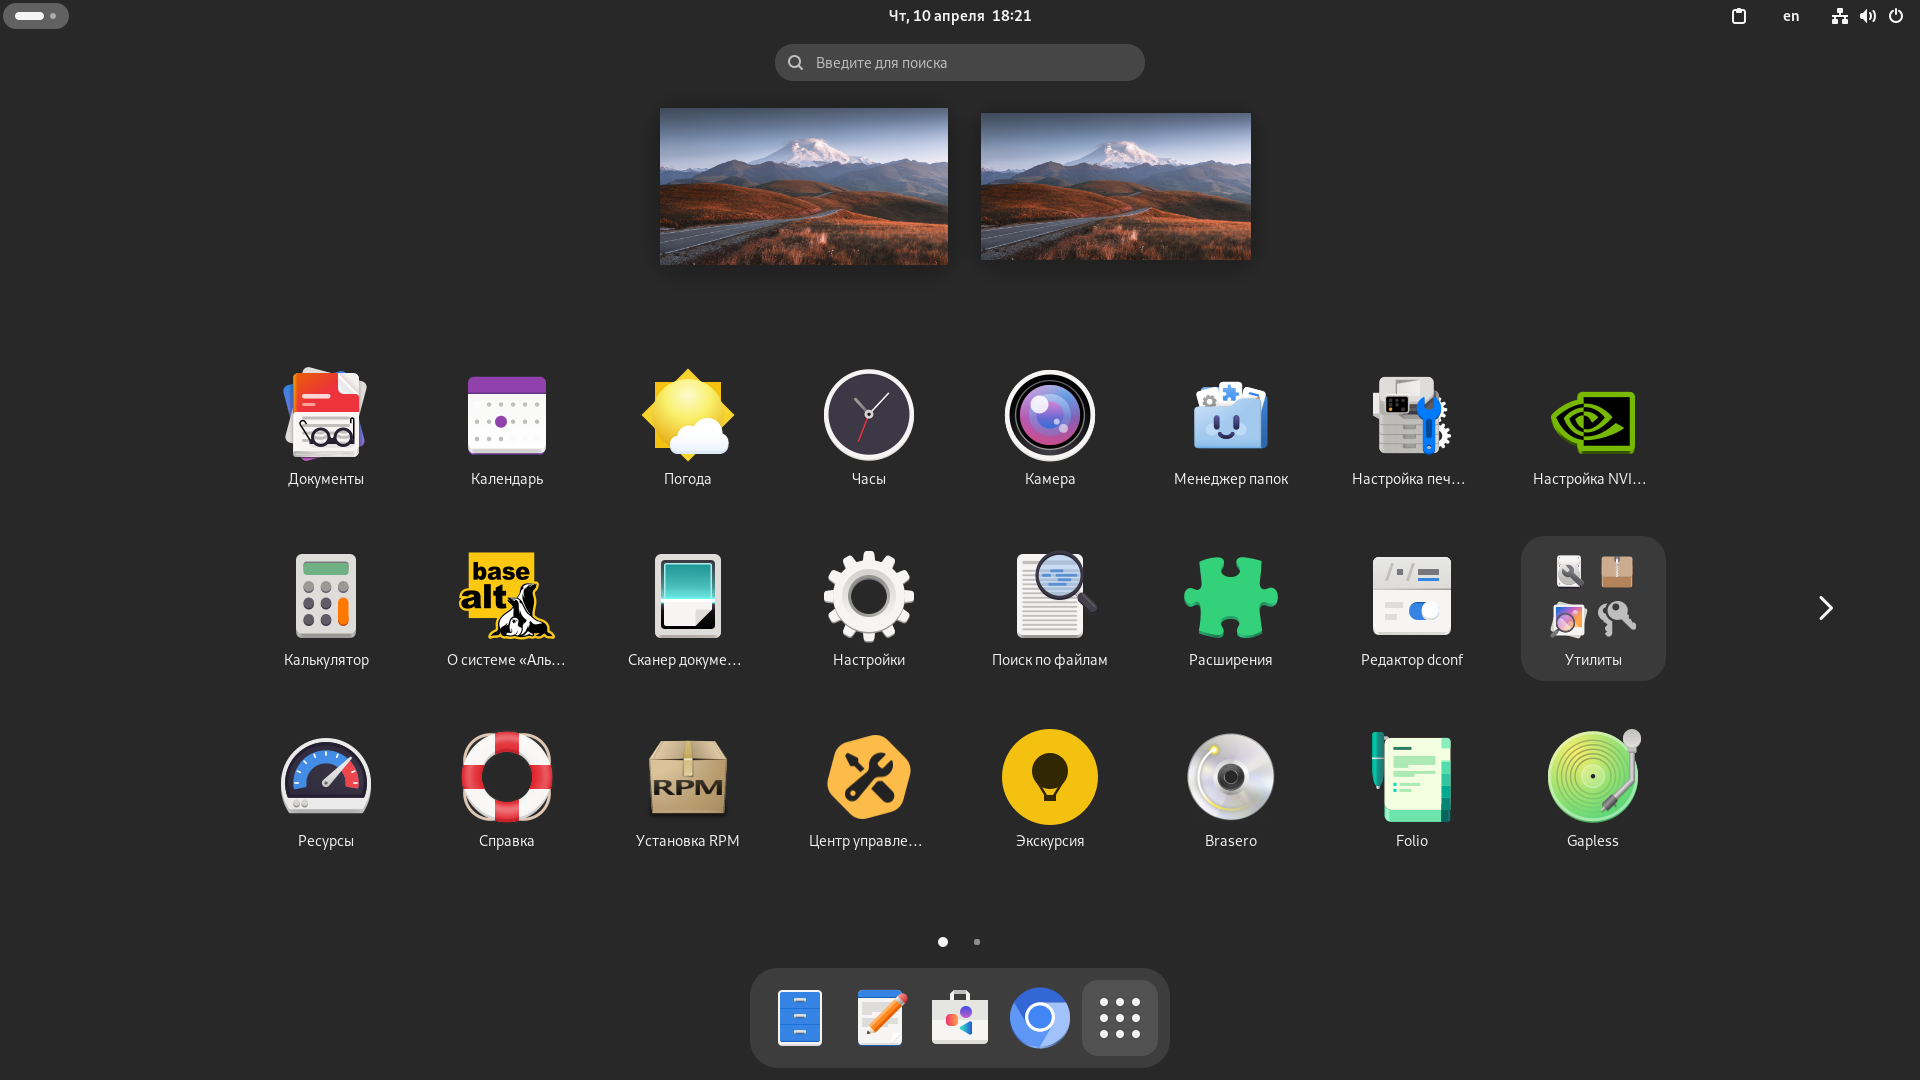Launch Центр управления app

tap(869, 789)
